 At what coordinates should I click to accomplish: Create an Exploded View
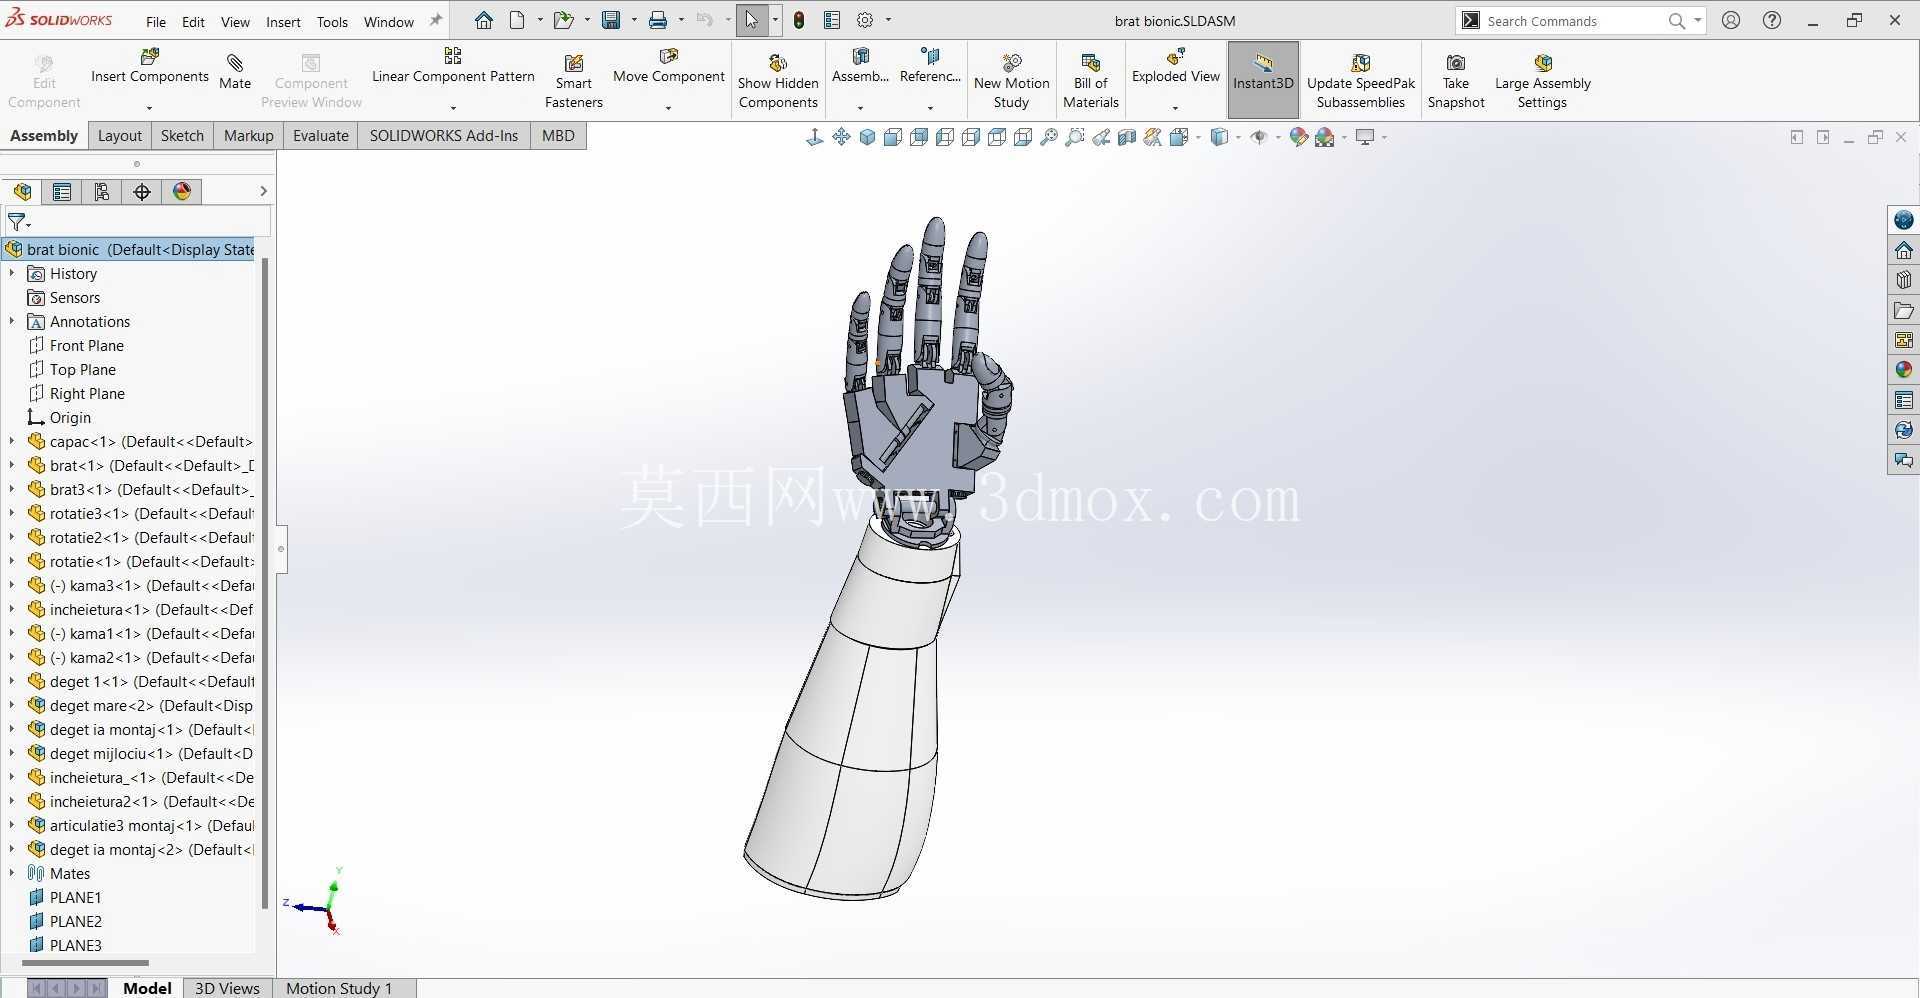(x=1175, y=66)
